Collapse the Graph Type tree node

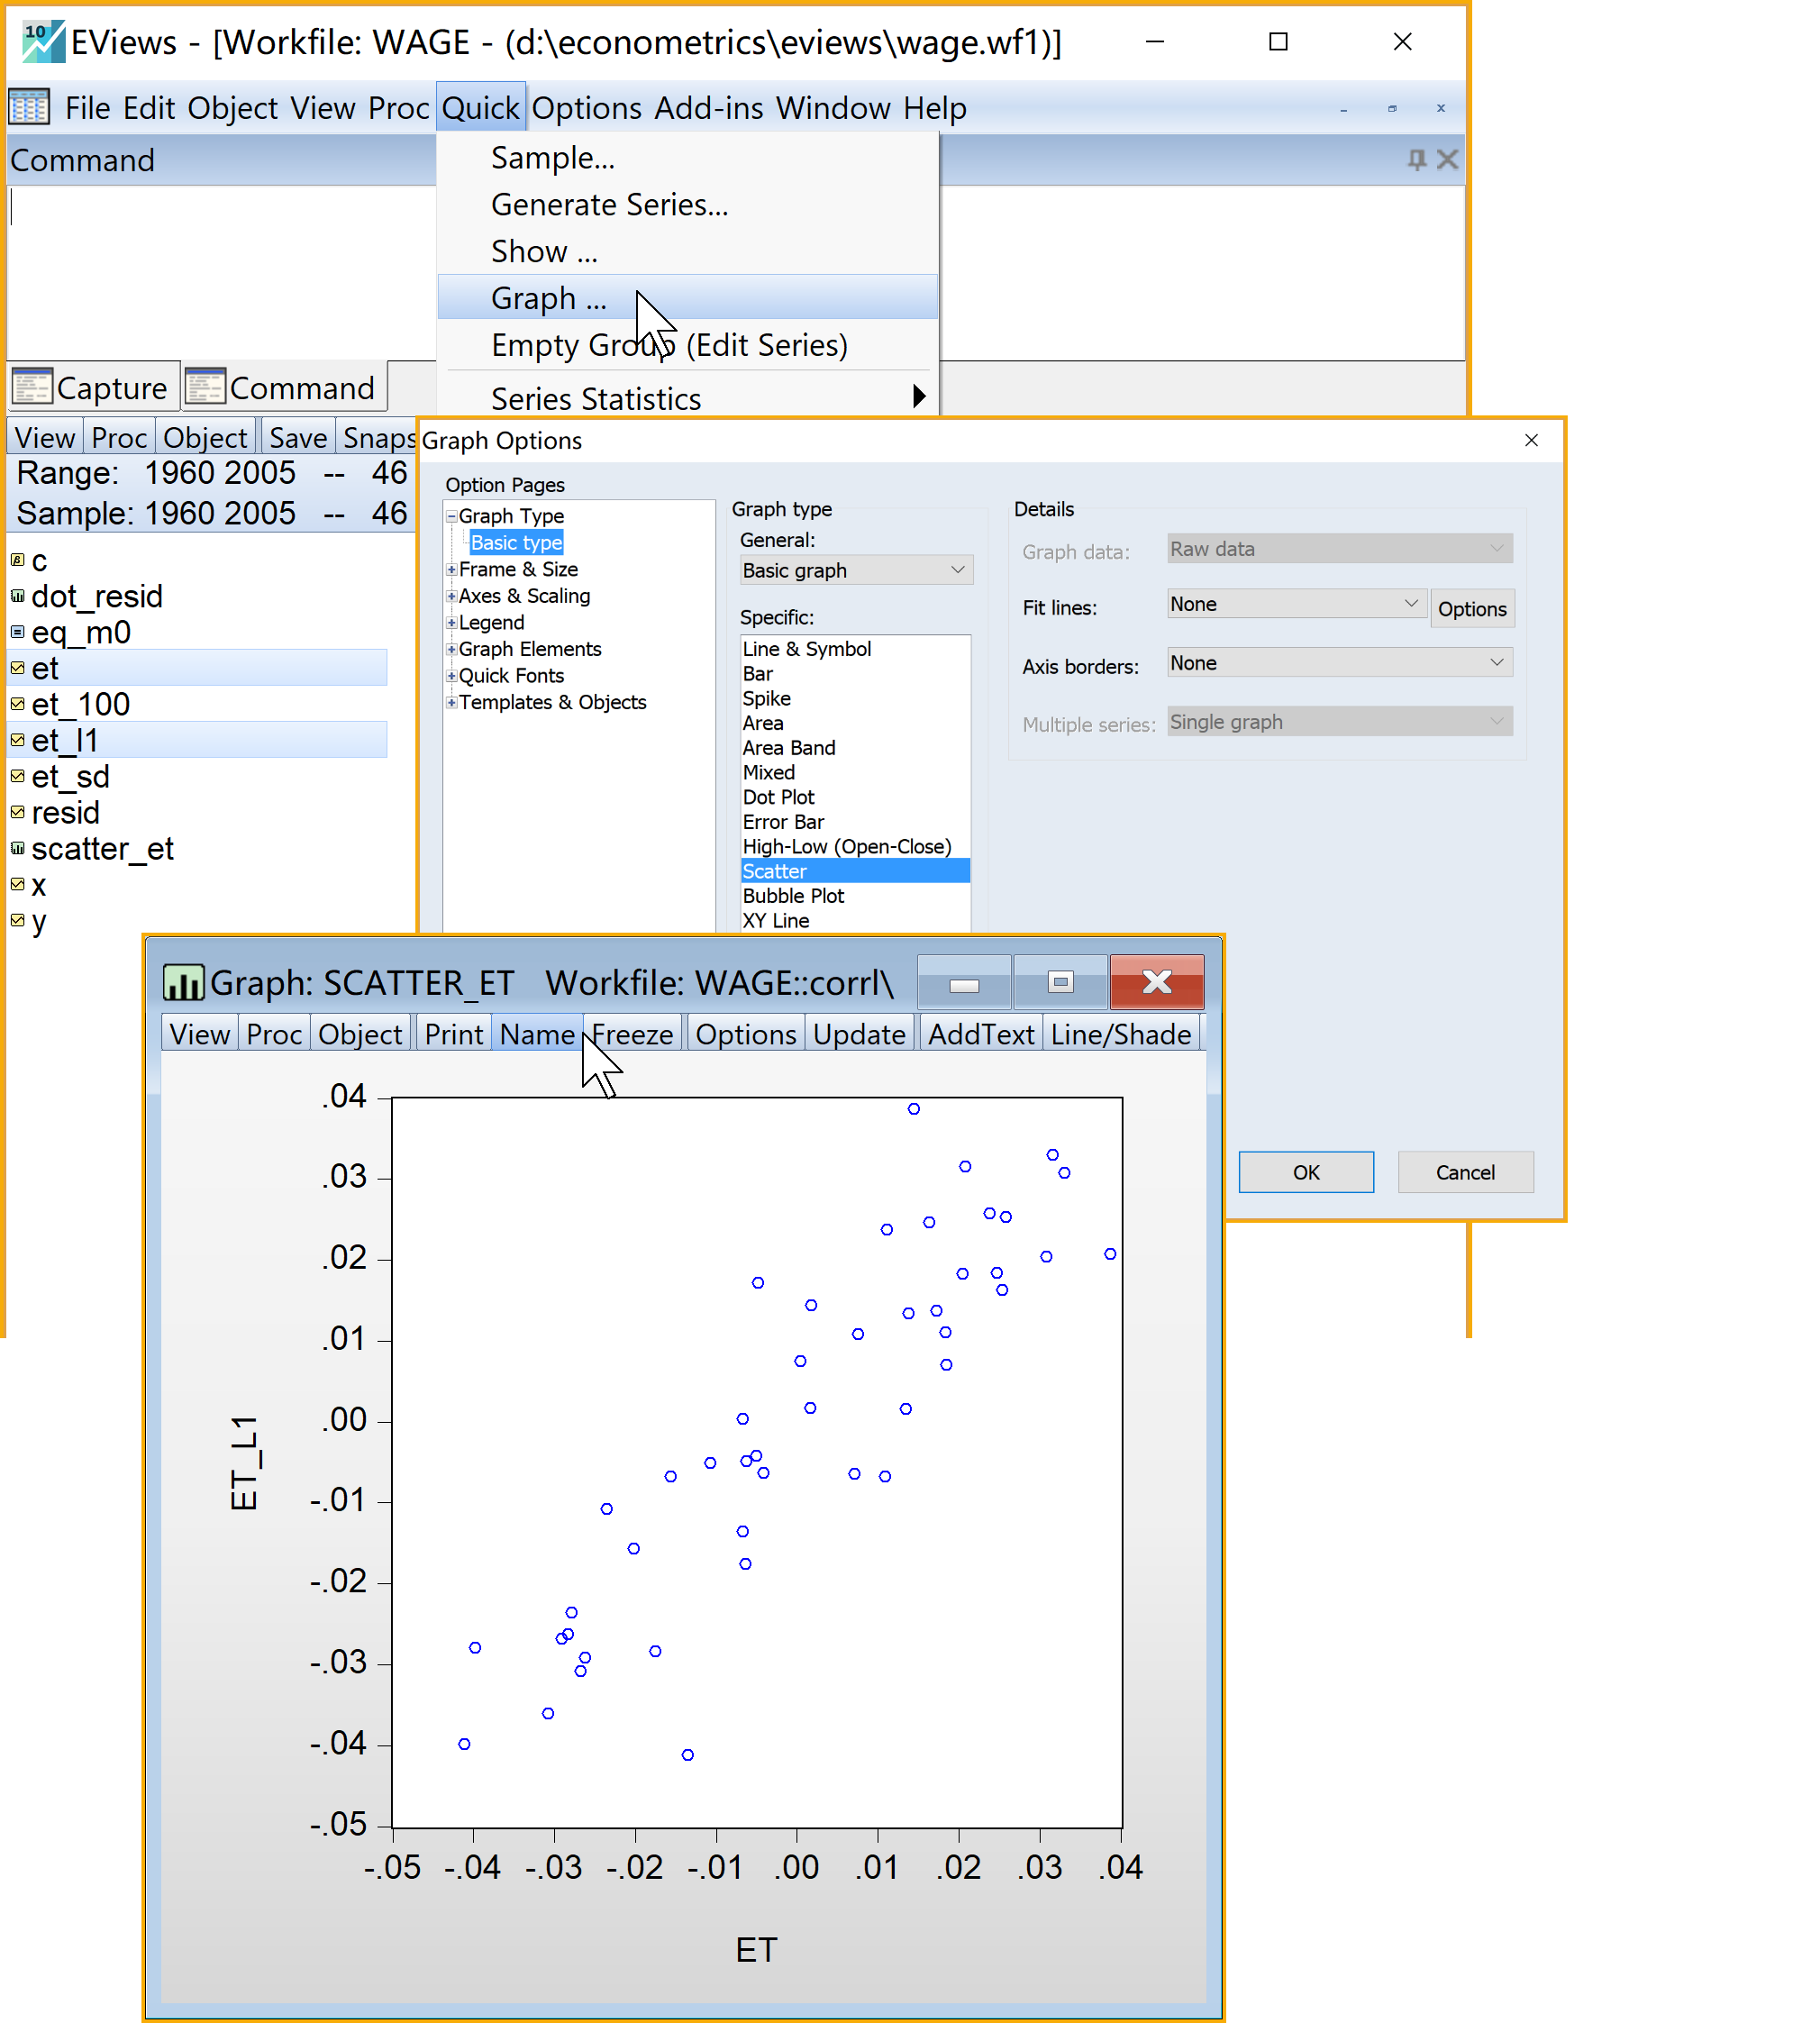(x=452, y=516)
